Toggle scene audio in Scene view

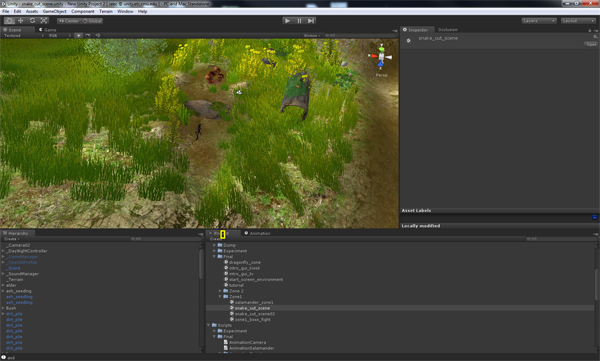98,35
